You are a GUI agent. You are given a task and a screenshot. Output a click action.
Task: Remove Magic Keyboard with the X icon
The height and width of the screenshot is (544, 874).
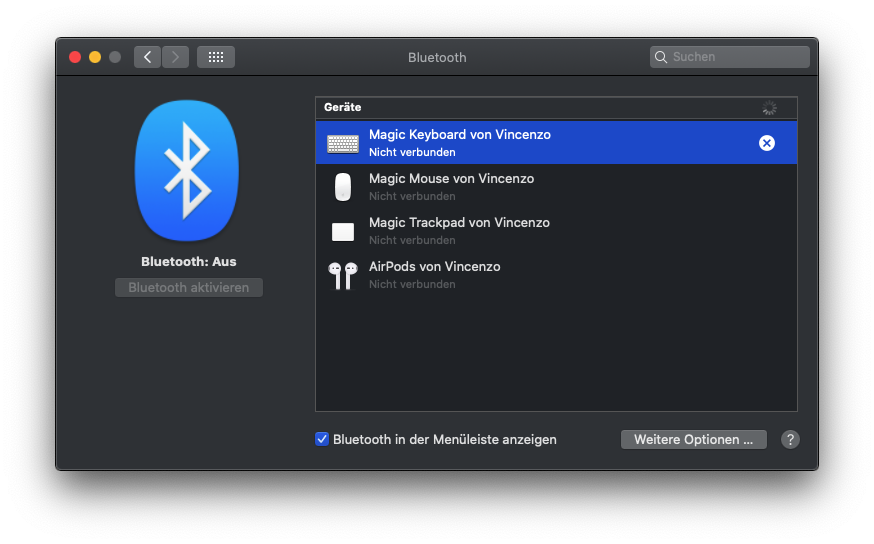(766, 143)
